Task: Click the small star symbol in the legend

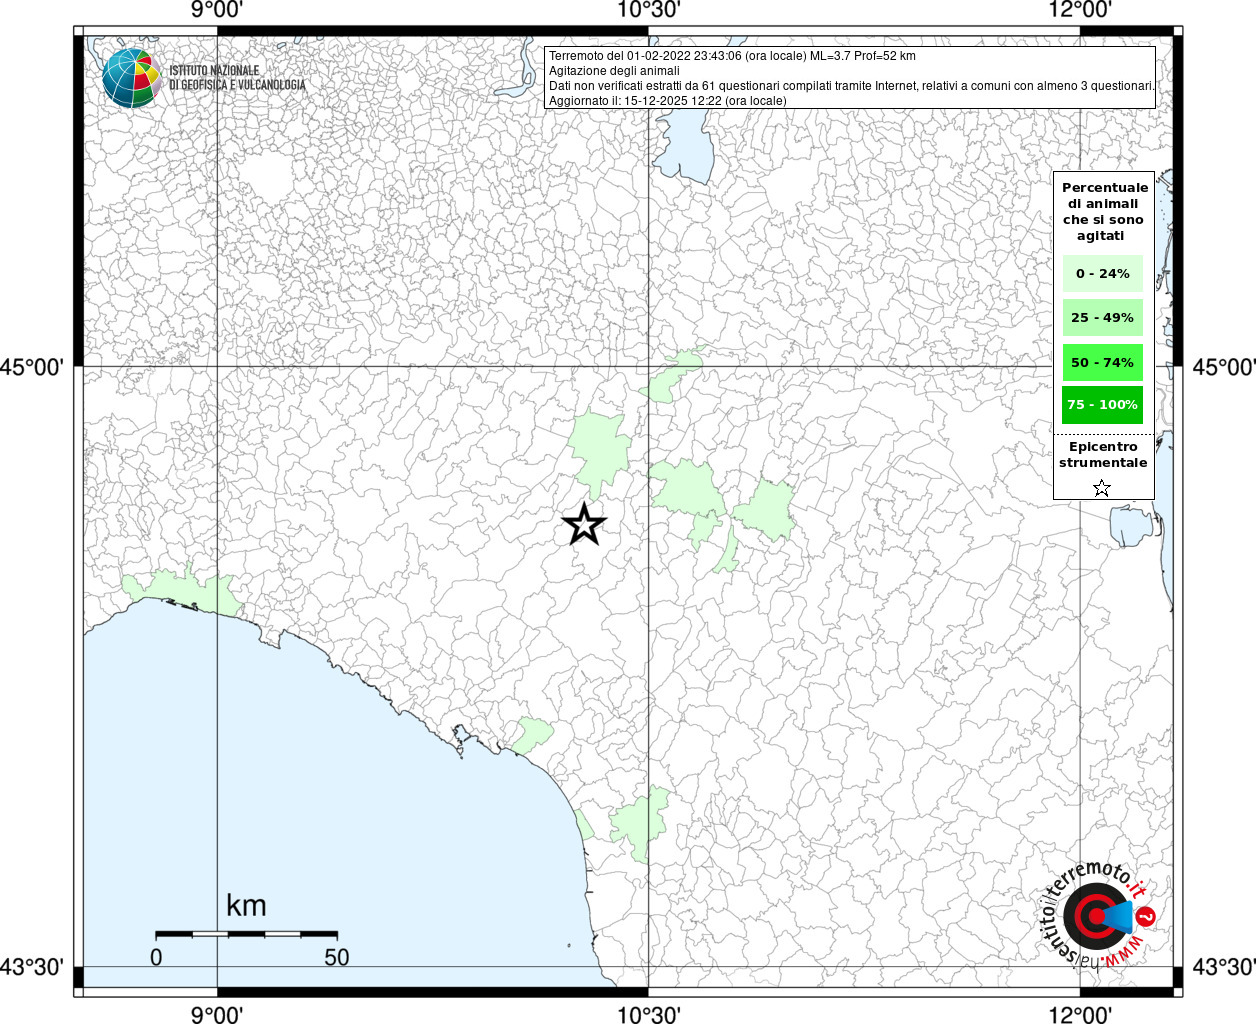Action: (1101, 488)
